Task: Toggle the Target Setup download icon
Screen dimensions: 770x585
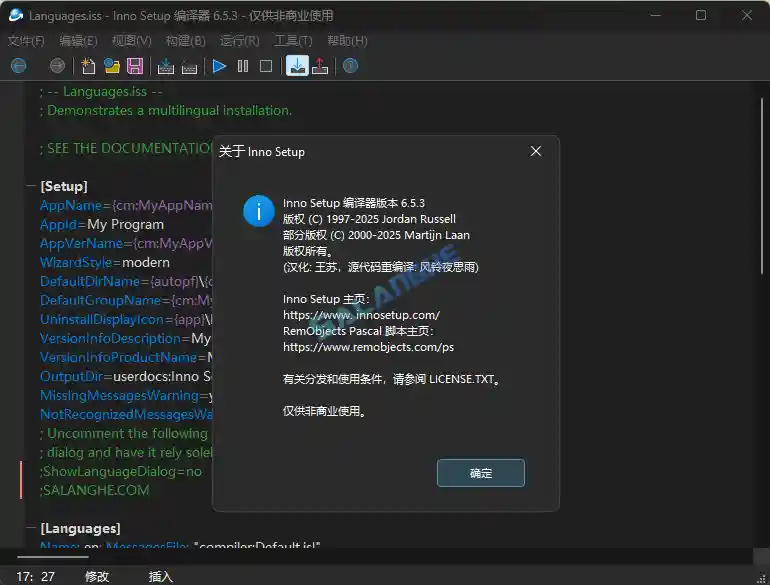Action: tap(297, 66)
